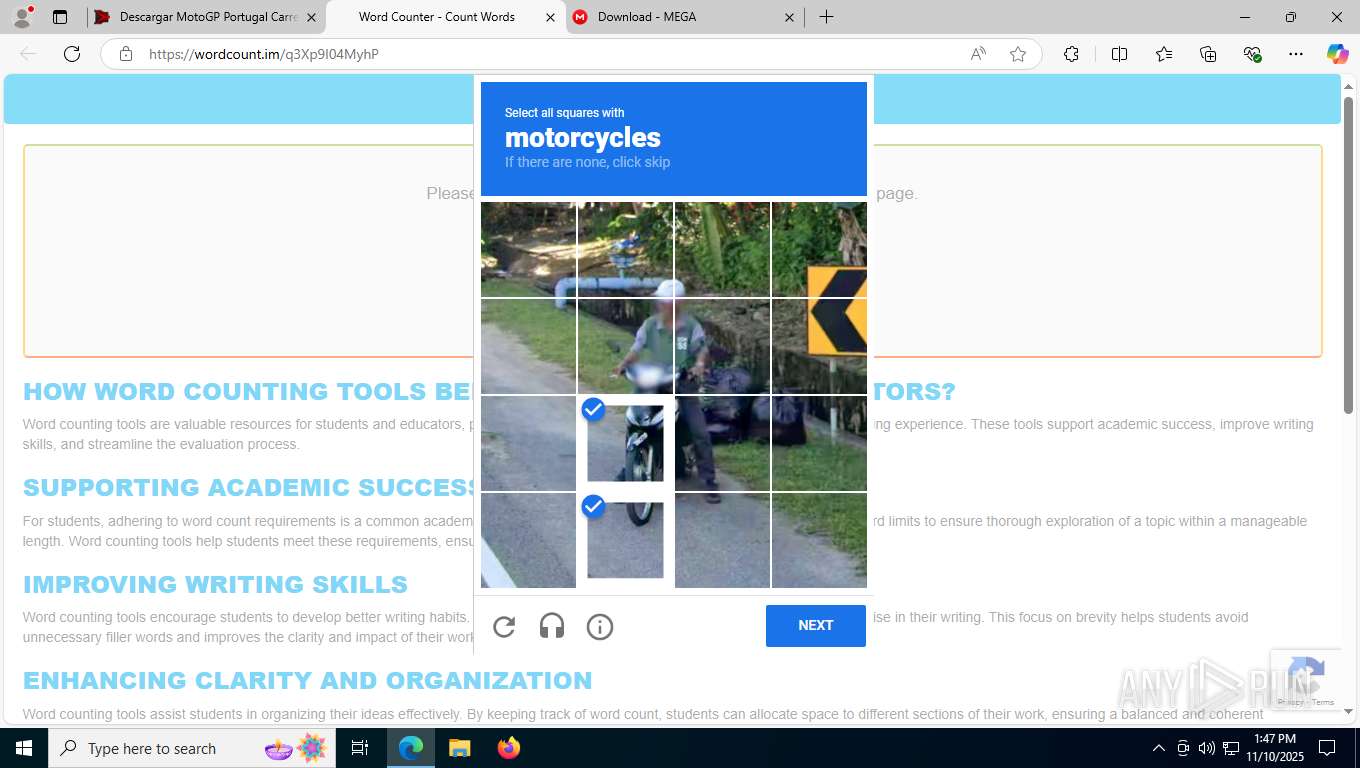This screenshot has height=768, width=1360.
Task: View site information lock icon
Action: (126, 54)
